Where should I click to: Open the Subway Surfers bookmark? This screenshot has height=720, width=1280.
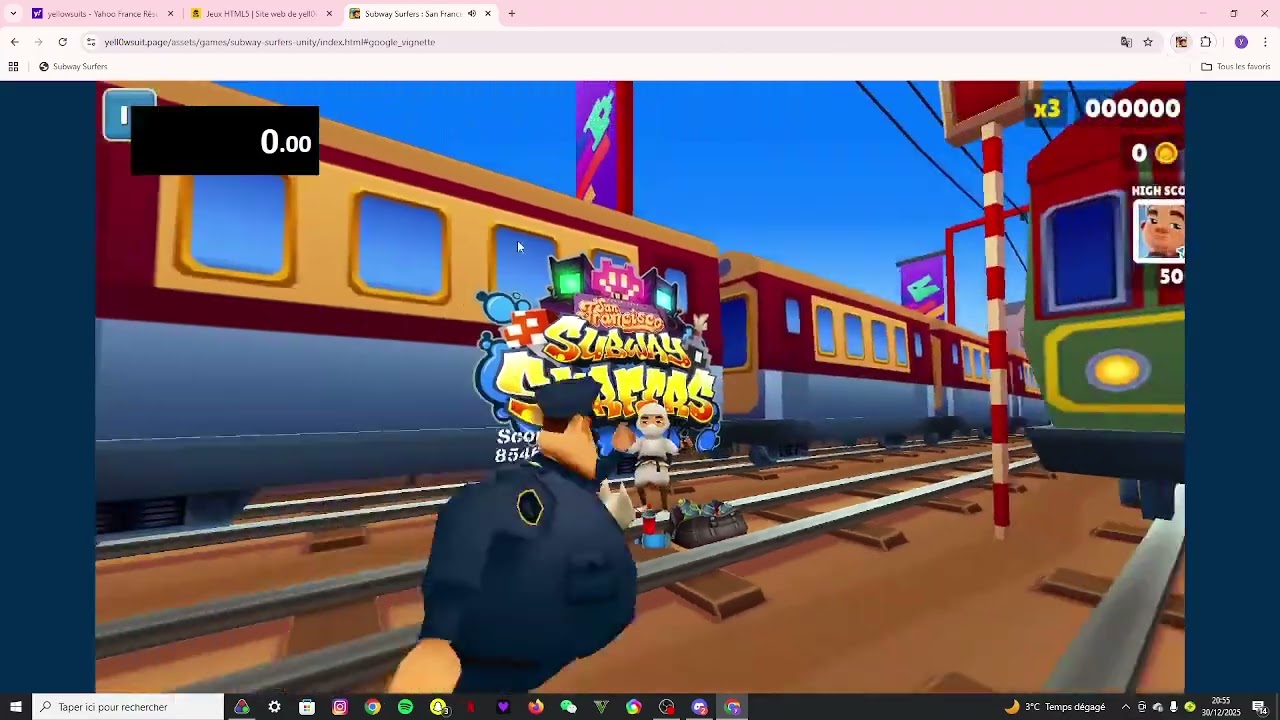[x=73, y=67]
